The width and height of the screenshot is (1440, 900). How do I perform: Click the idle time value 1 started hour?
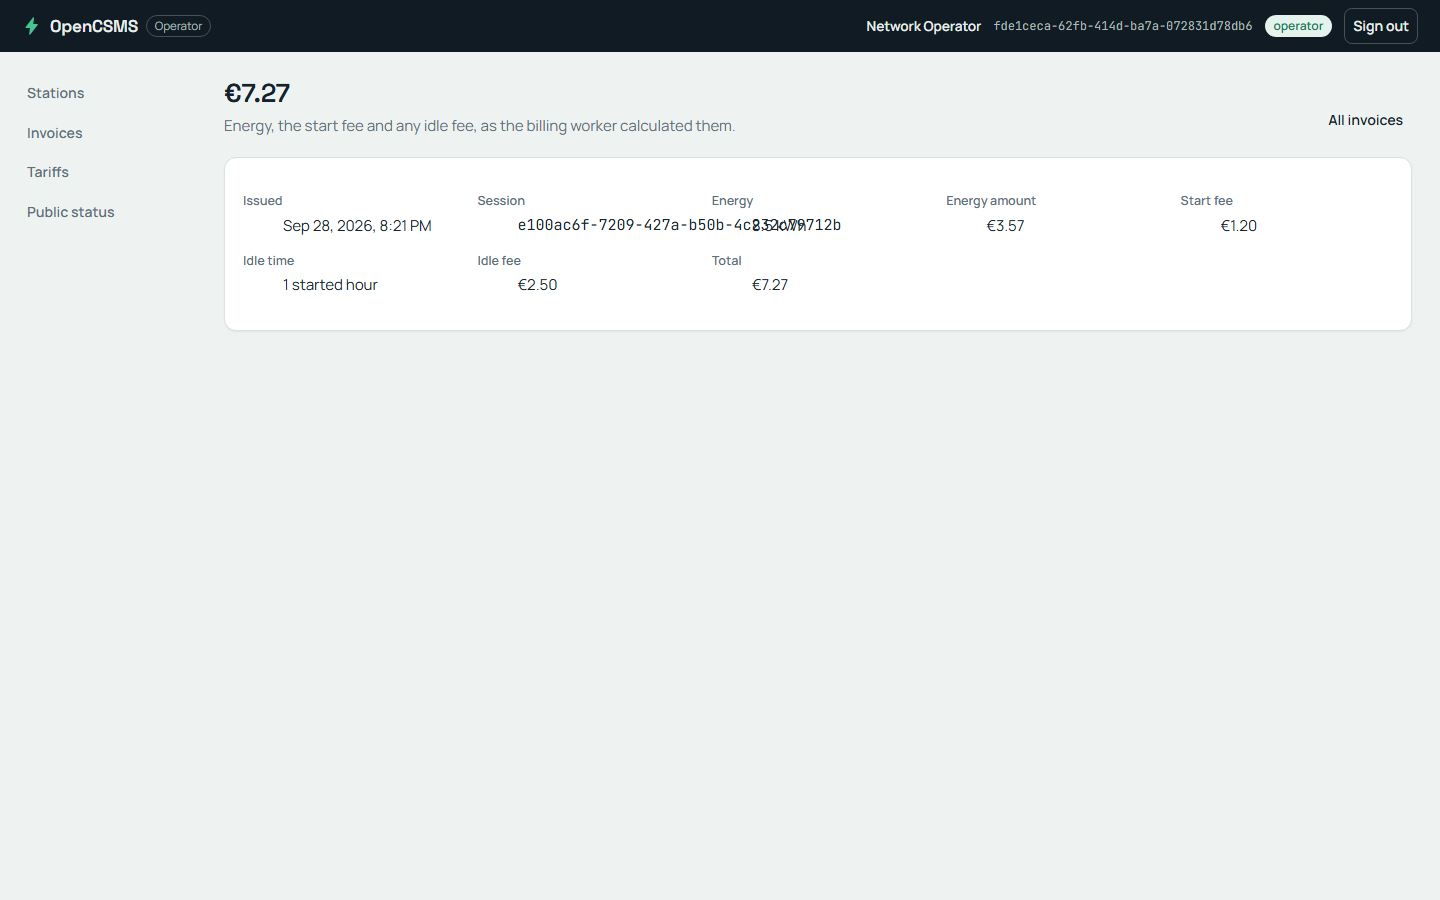point(330,285)
